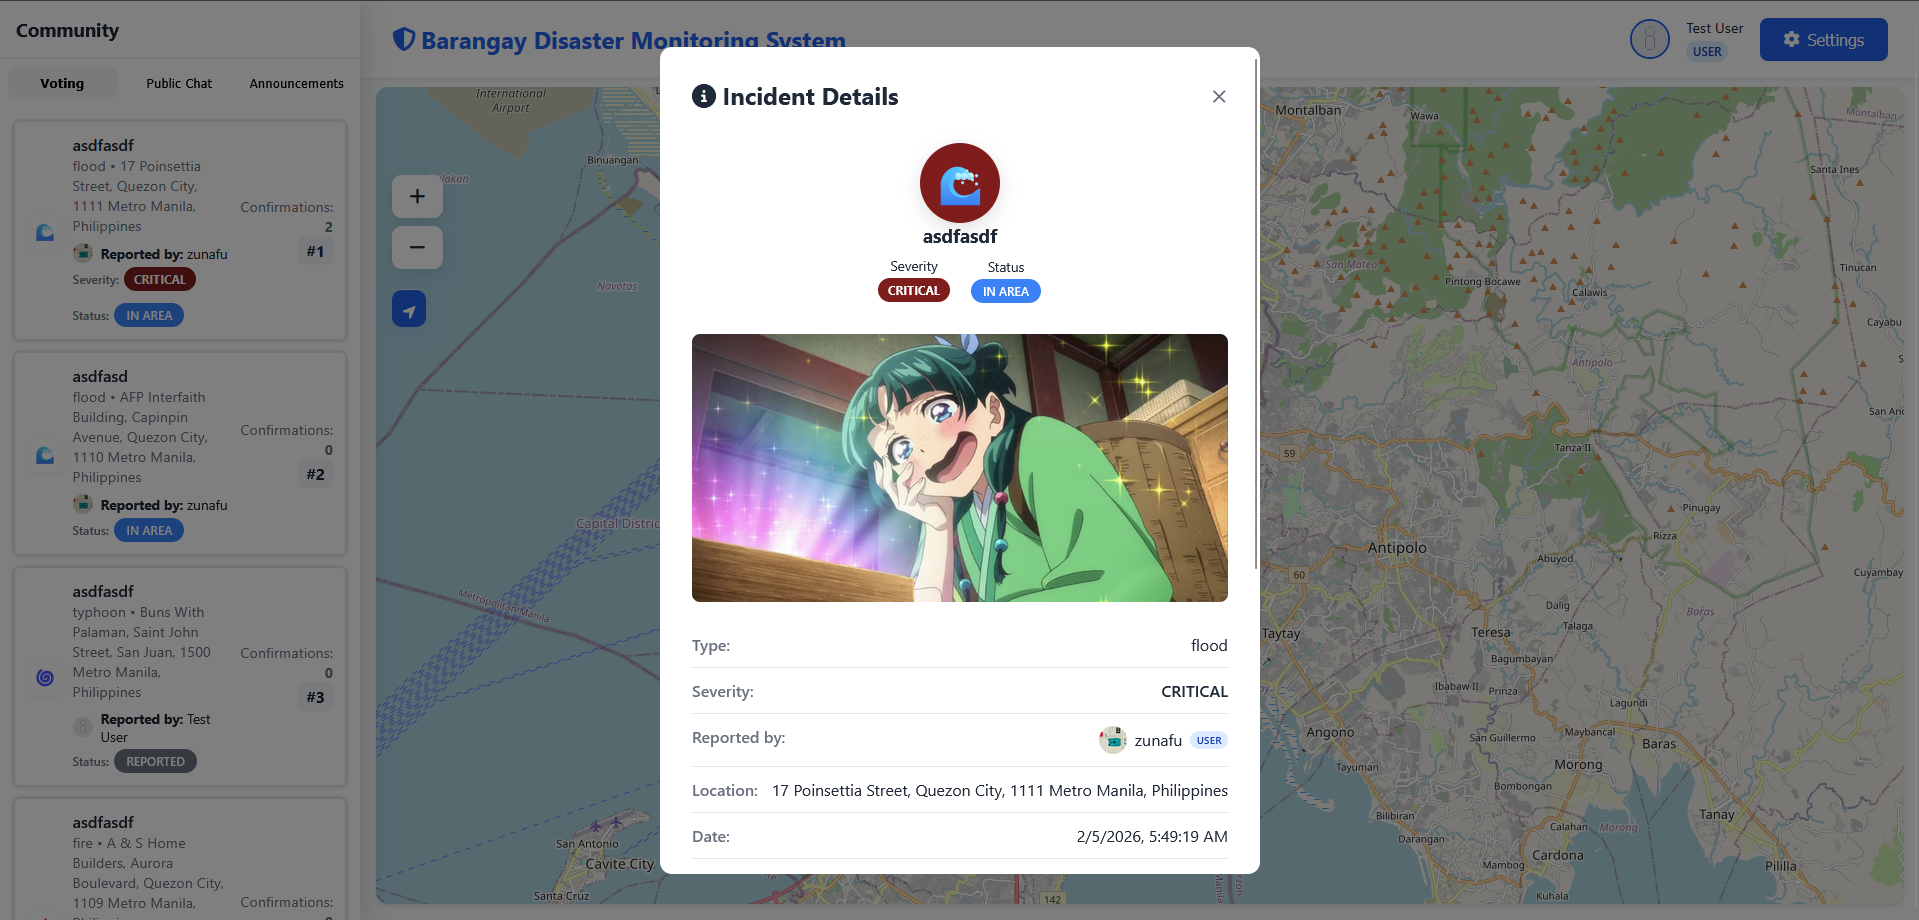Click the IN AREA status badge in dialog
Viewport: 1919px width, 920px height.
coord(1006,291)
